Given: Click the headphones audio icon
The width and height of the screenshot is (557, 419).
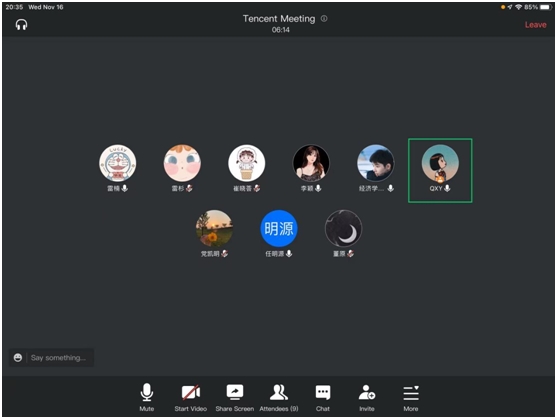Looking at the screenshot, I should click(x=21, y=25).
